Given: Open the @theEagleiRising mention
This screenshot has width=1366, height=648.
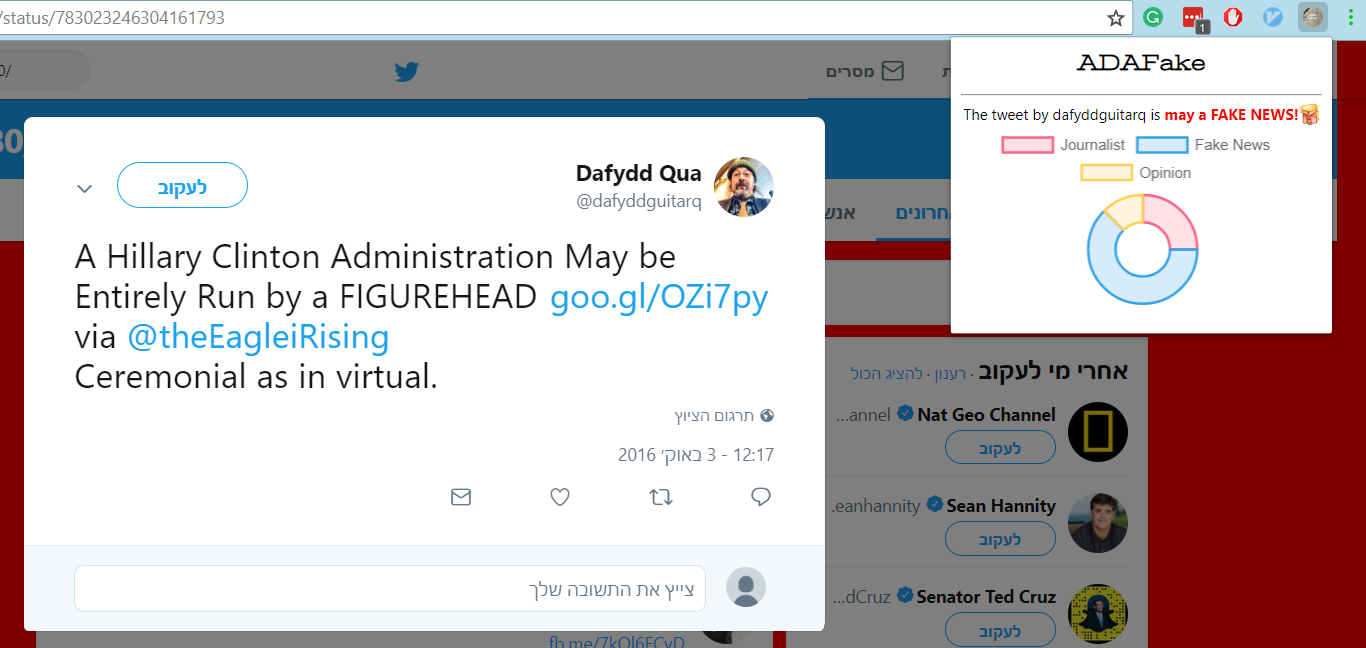Looking at the screenshot, I should pyautogui.click(x=258, y=337).
